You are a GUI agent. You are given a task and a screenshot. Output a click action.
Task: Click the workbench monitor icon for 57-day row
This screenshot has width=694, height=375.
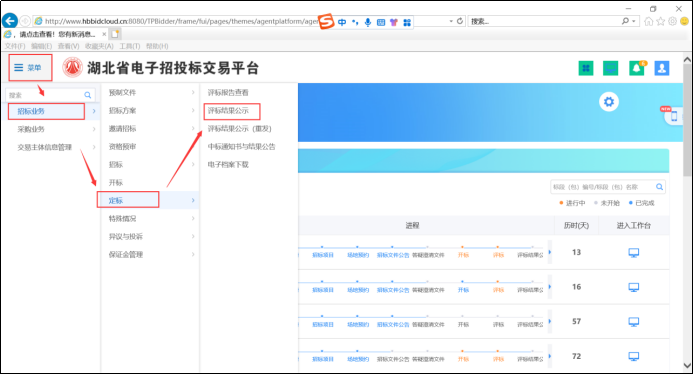pyautogui.click(x=634, y=322)
